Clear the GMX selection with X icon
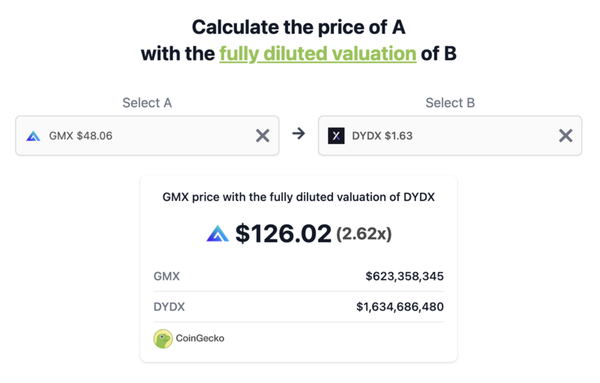The height and width of the screenshot is (383, 600). [262, 135]
